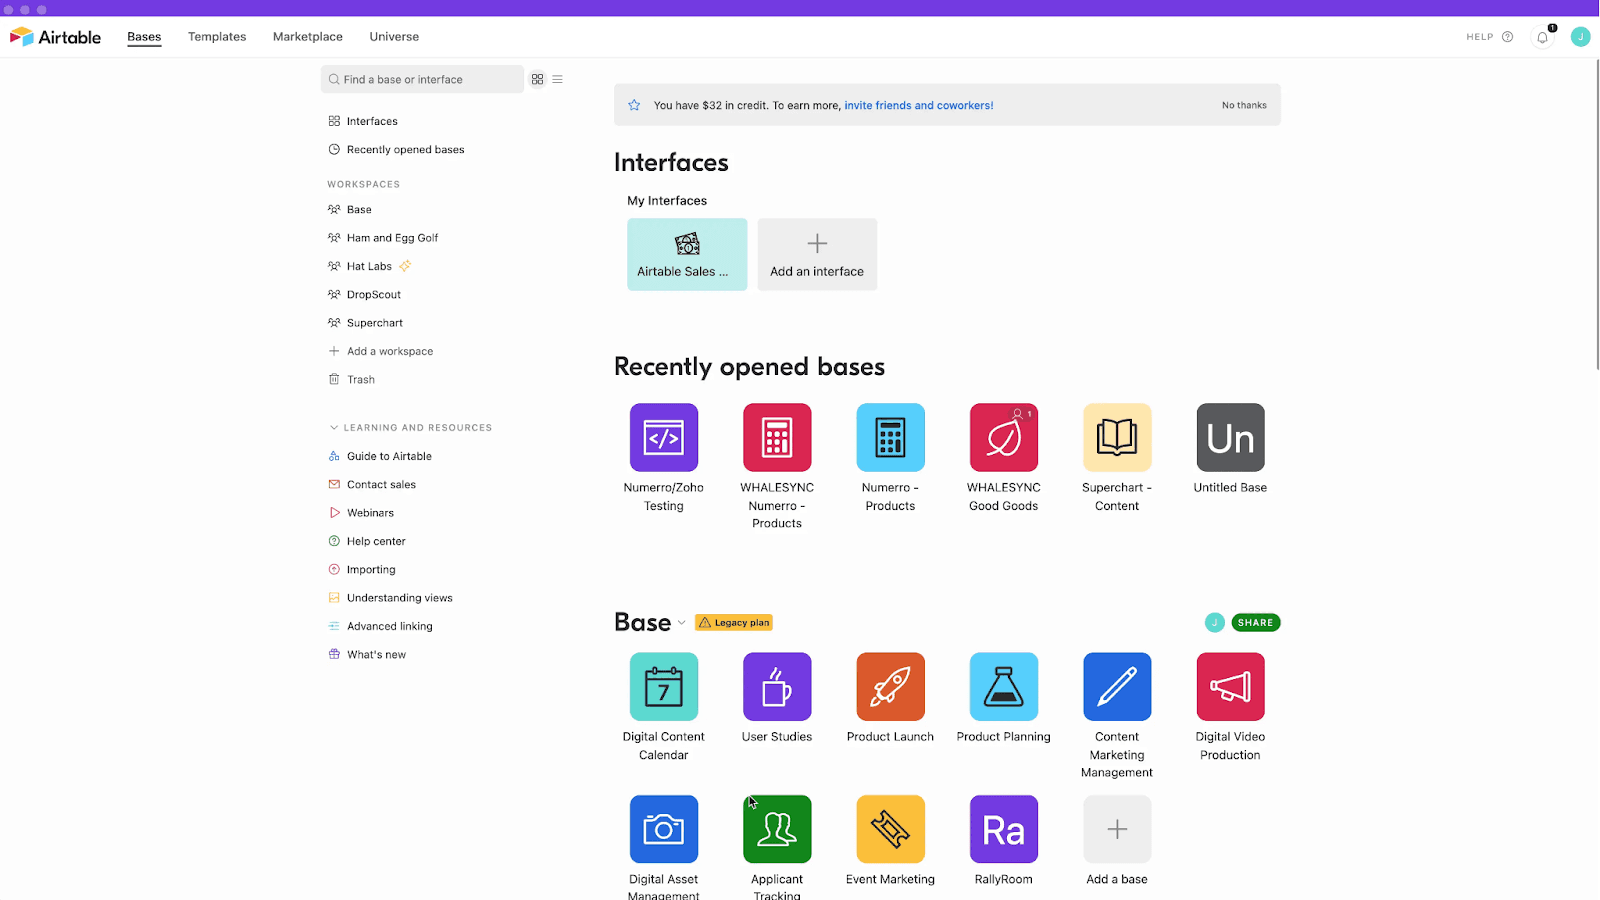This screenshot has height=900, width=1600.
Task: Open the Marketplace tab
Action: point(308,37)
